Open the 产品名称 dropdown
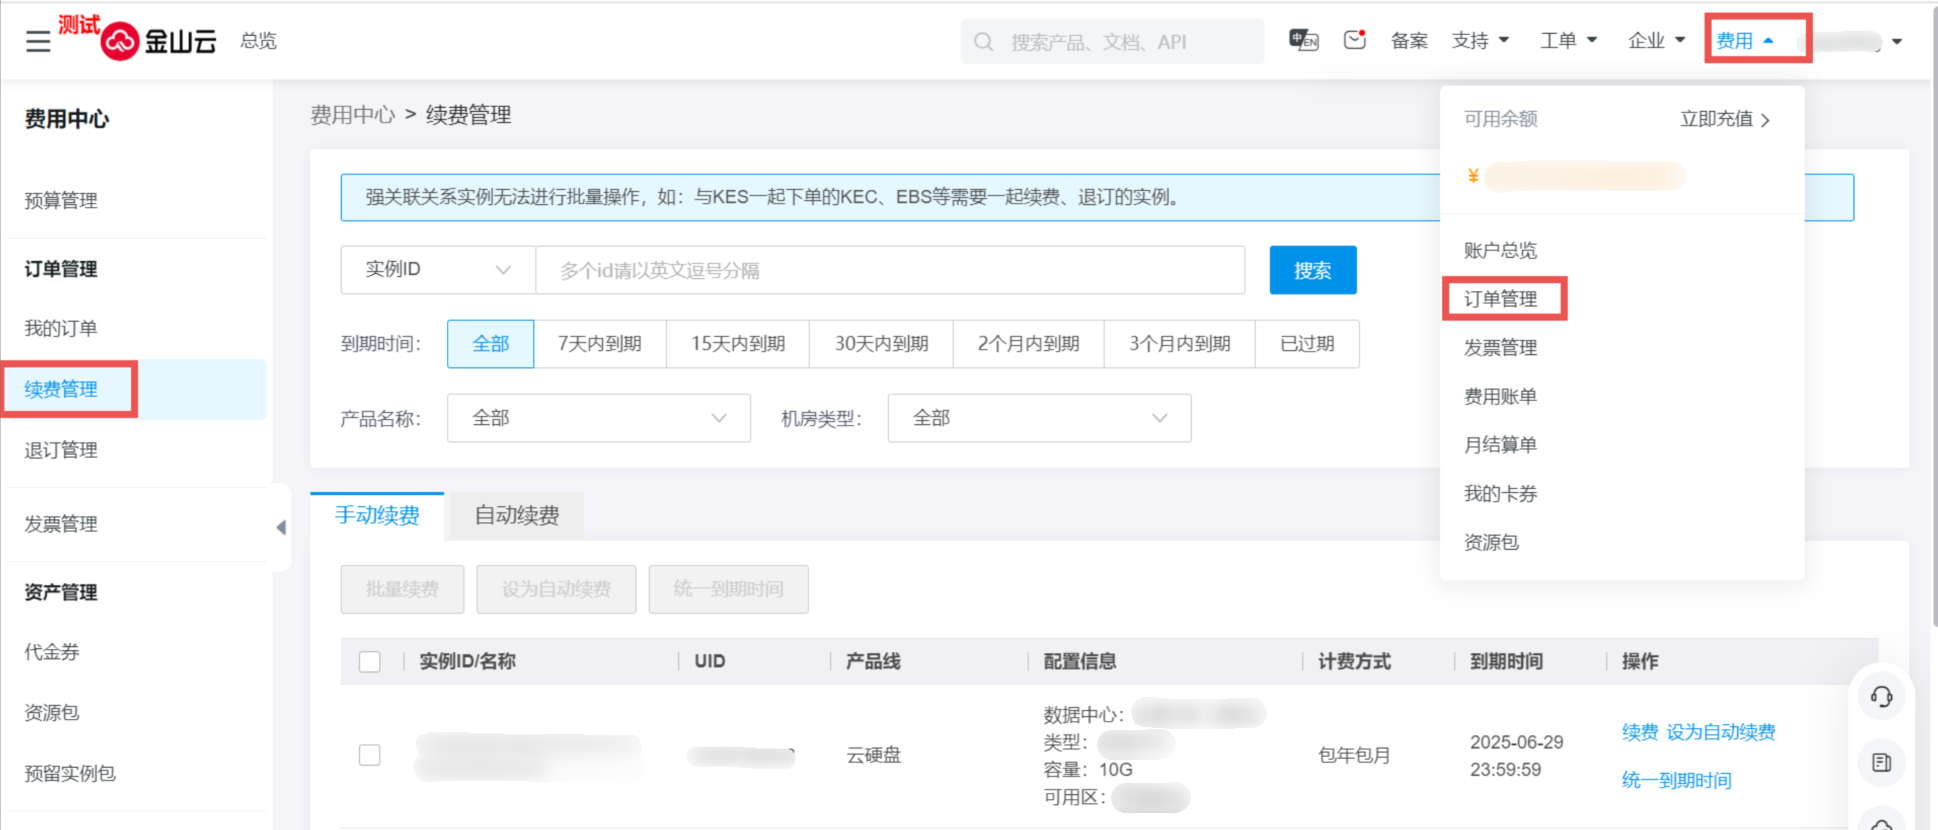1938x830 pixels. tap(598, 418)
